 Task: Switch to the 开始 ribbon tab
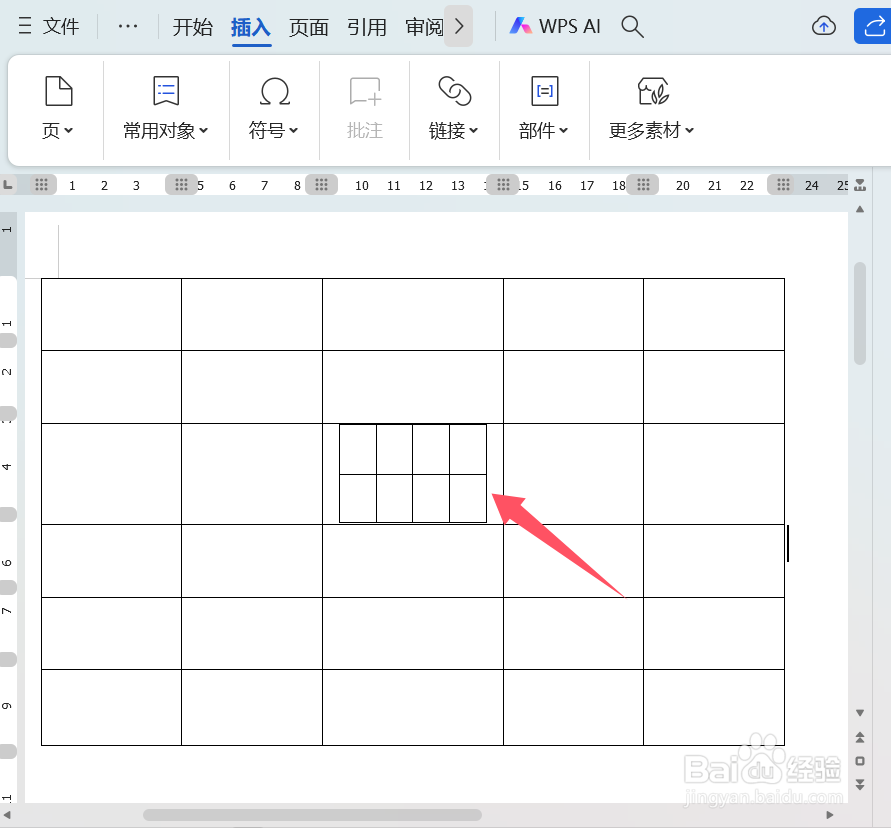(193, 28)
